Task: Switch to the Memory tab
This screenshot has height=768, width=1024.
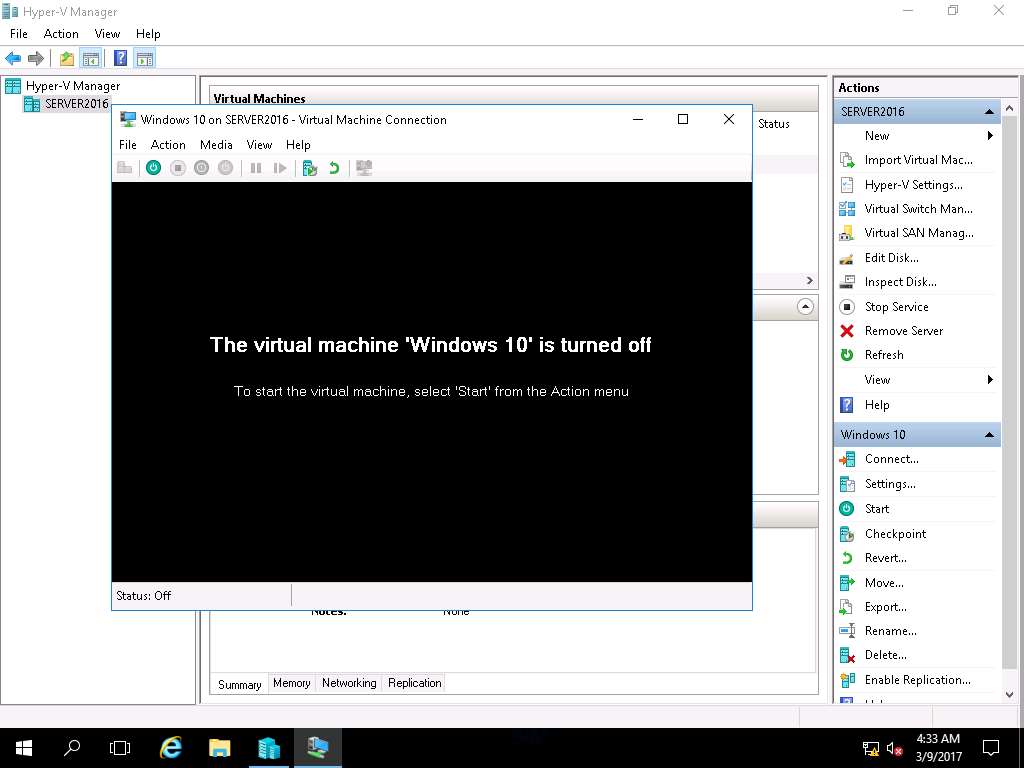Action: (291, 683)
